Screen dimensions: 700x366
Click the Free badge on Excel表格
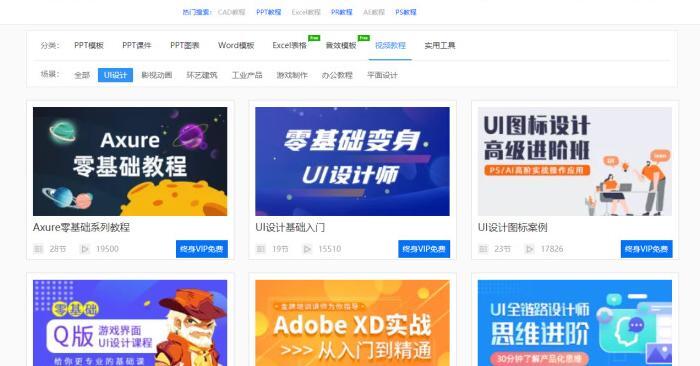(314, 38)
